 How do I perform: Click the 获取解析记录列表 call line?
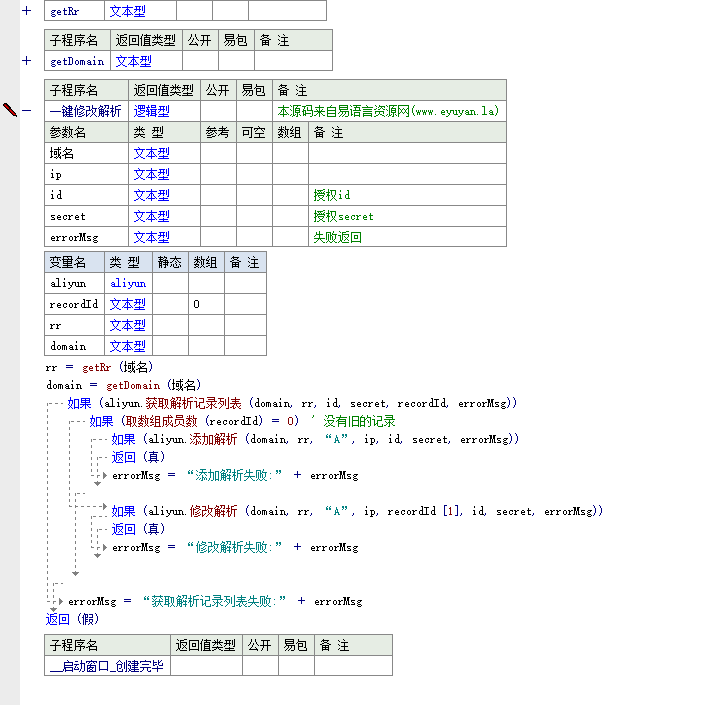292,403
